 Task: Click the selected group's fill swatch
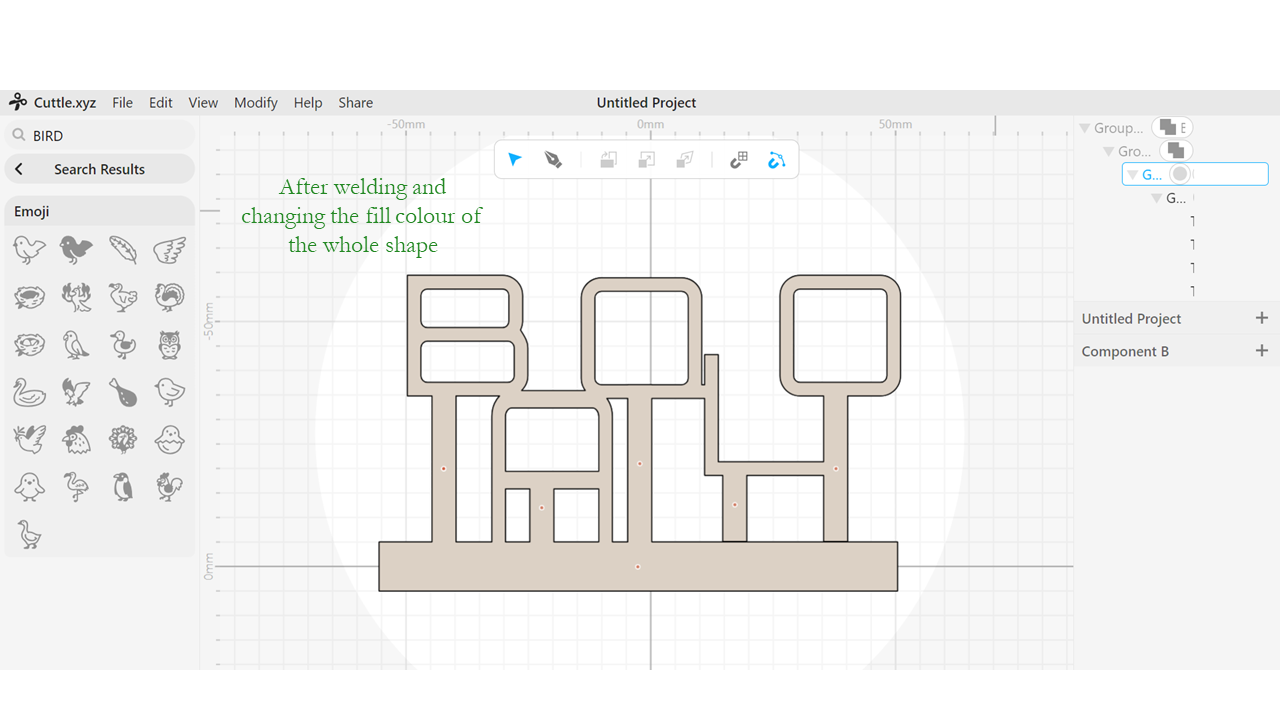point(1181,174)
